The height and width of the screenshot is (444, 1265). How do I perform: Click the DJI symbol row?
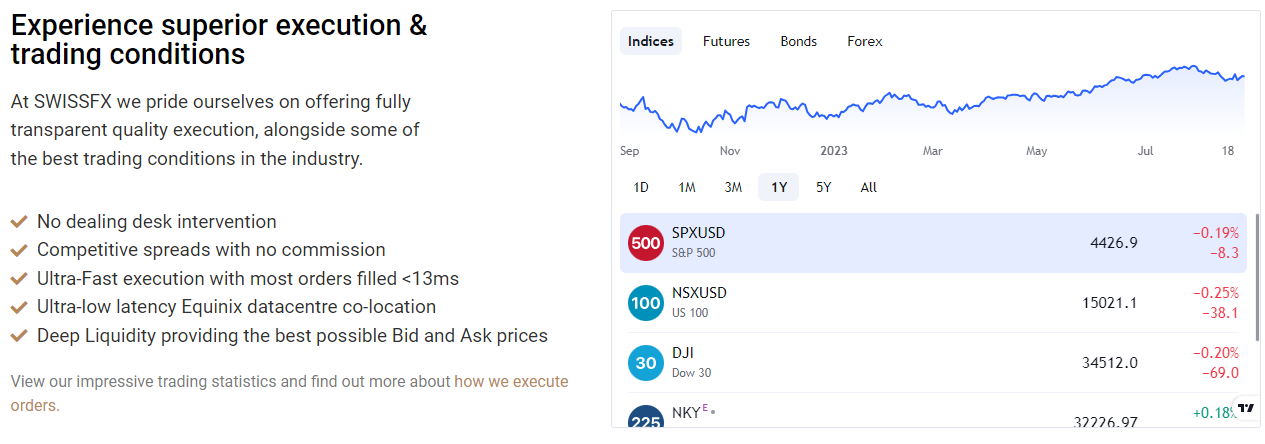[900, 363]
